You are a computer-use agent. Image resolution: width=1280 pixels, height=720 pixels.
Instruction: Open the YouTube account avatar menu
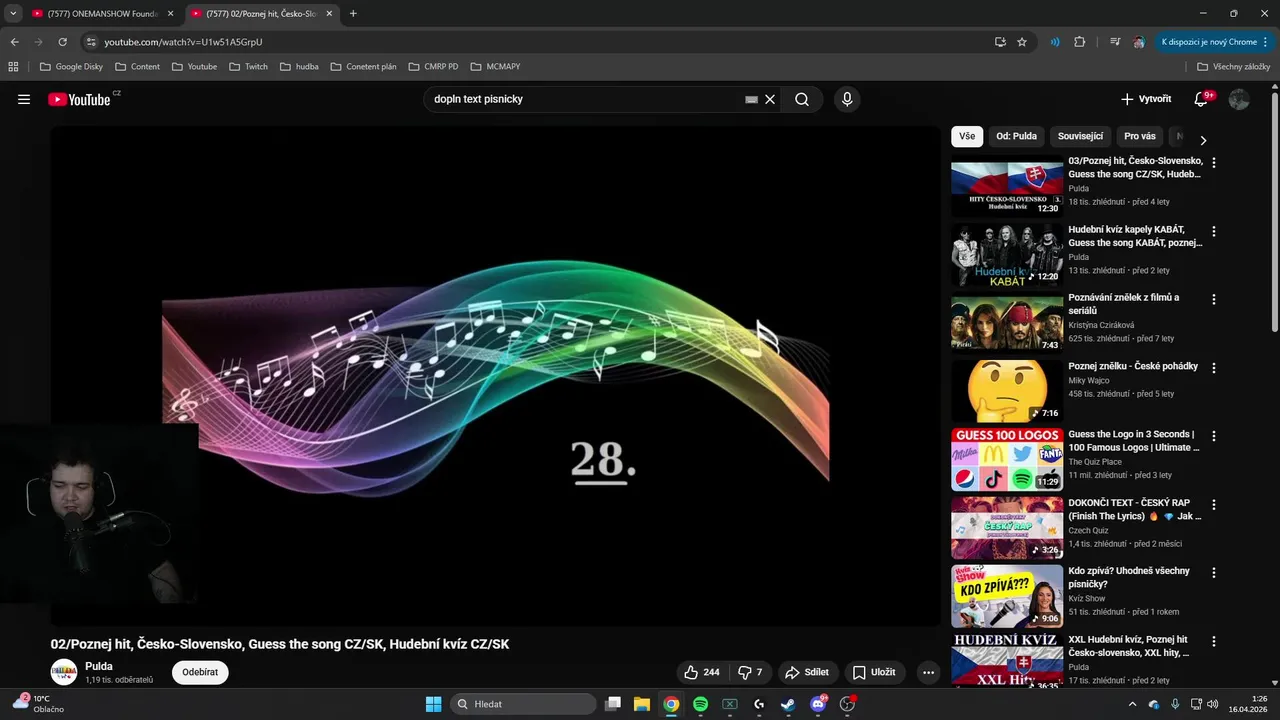point(1239,99)
